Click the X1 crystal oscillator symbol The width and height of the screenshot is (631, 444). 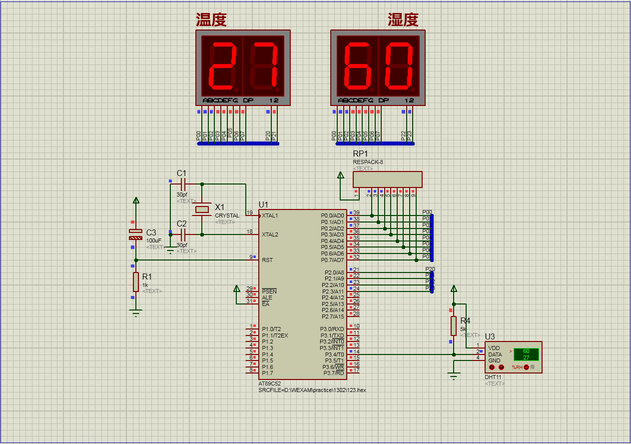point(203,210)
